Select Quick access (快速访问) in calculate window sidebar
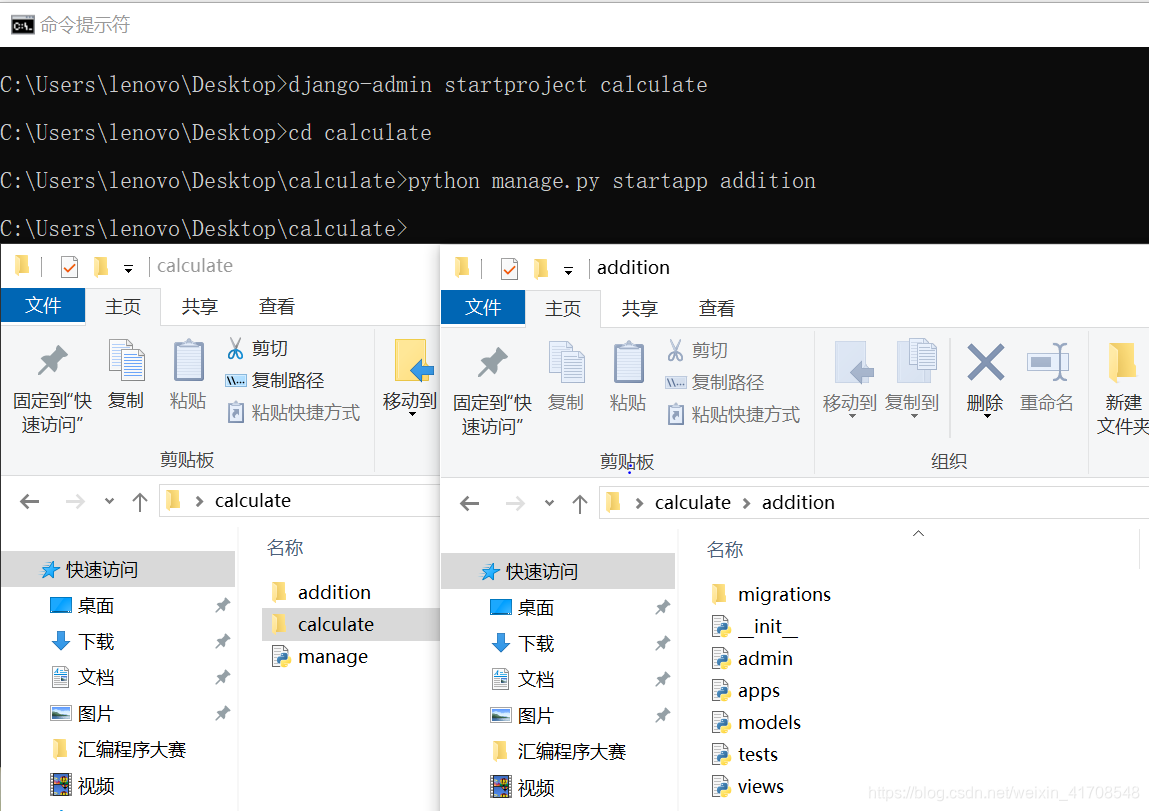1149x811 pixels. (119, 569)
